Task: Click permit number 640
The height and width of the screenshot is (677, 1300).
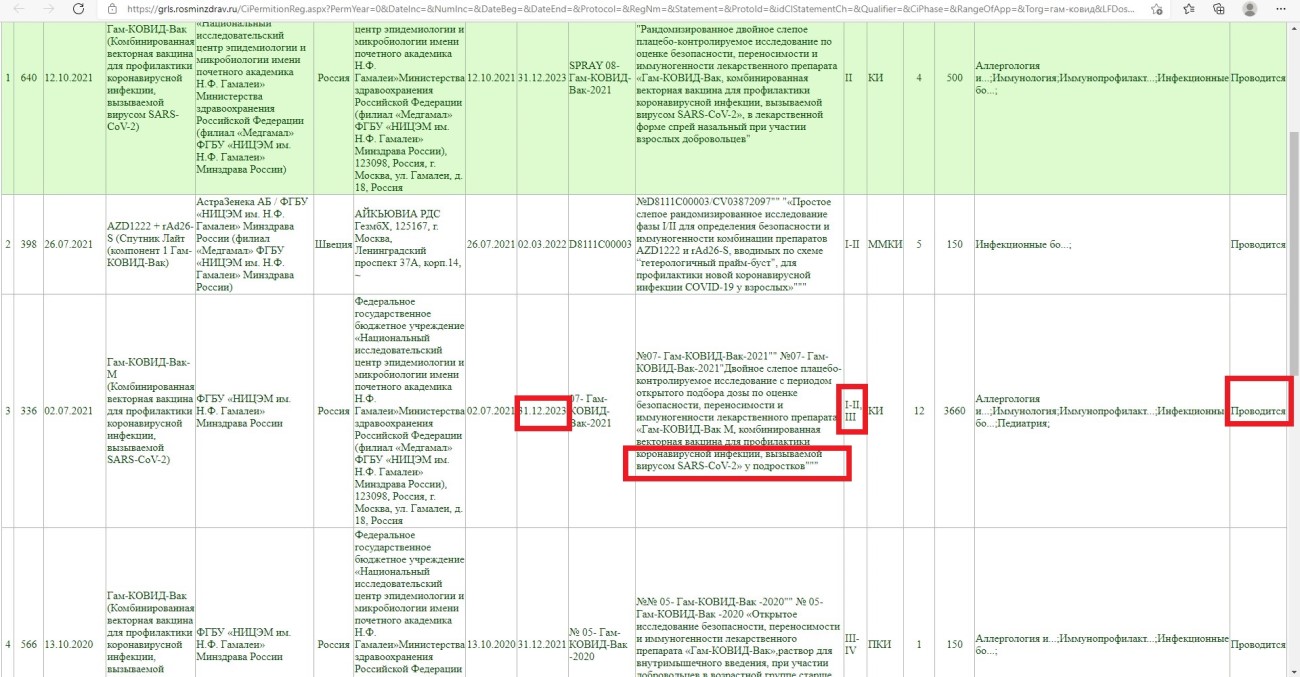Action: [28, 77]
